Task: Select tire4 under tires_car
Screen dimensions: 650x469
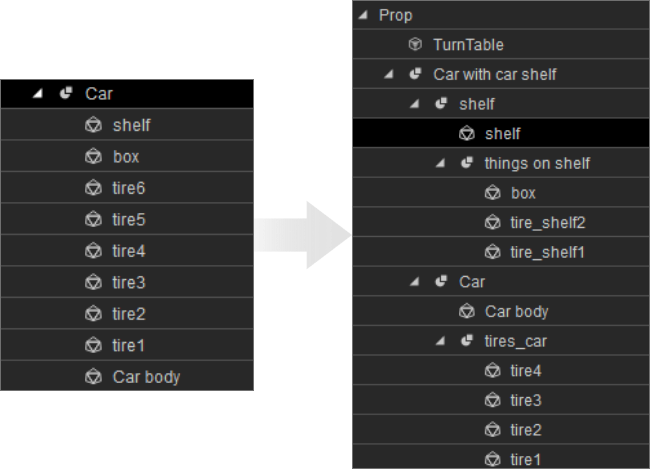Action: 526,371
